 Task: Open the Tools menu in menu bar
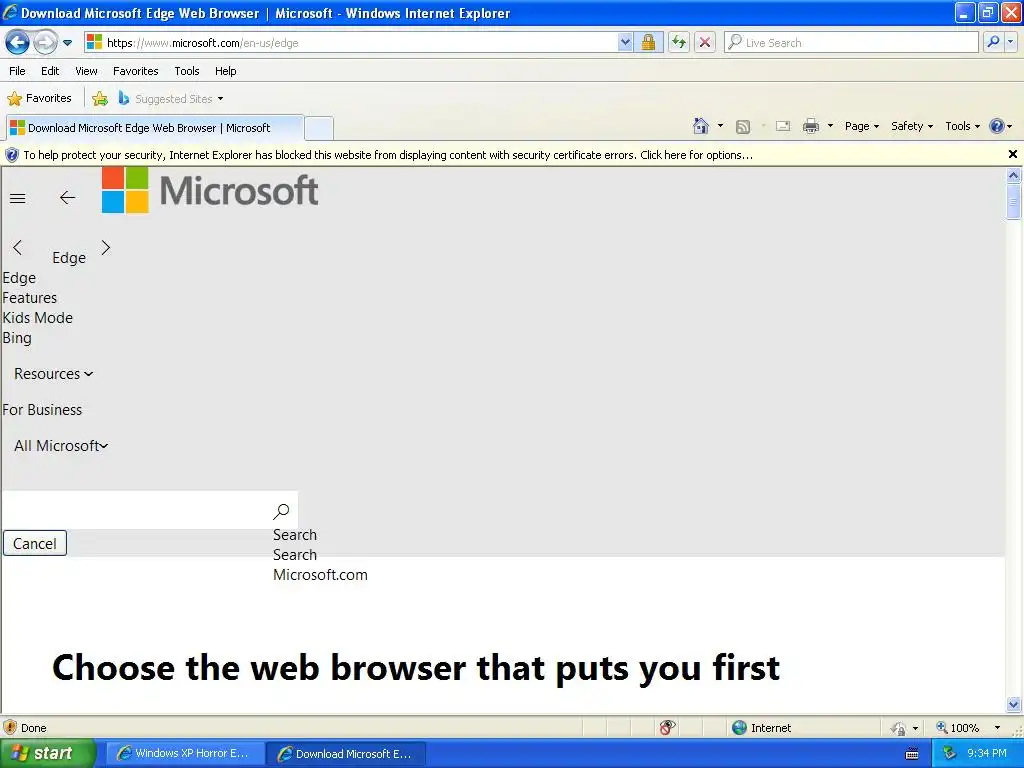point(187,71)
